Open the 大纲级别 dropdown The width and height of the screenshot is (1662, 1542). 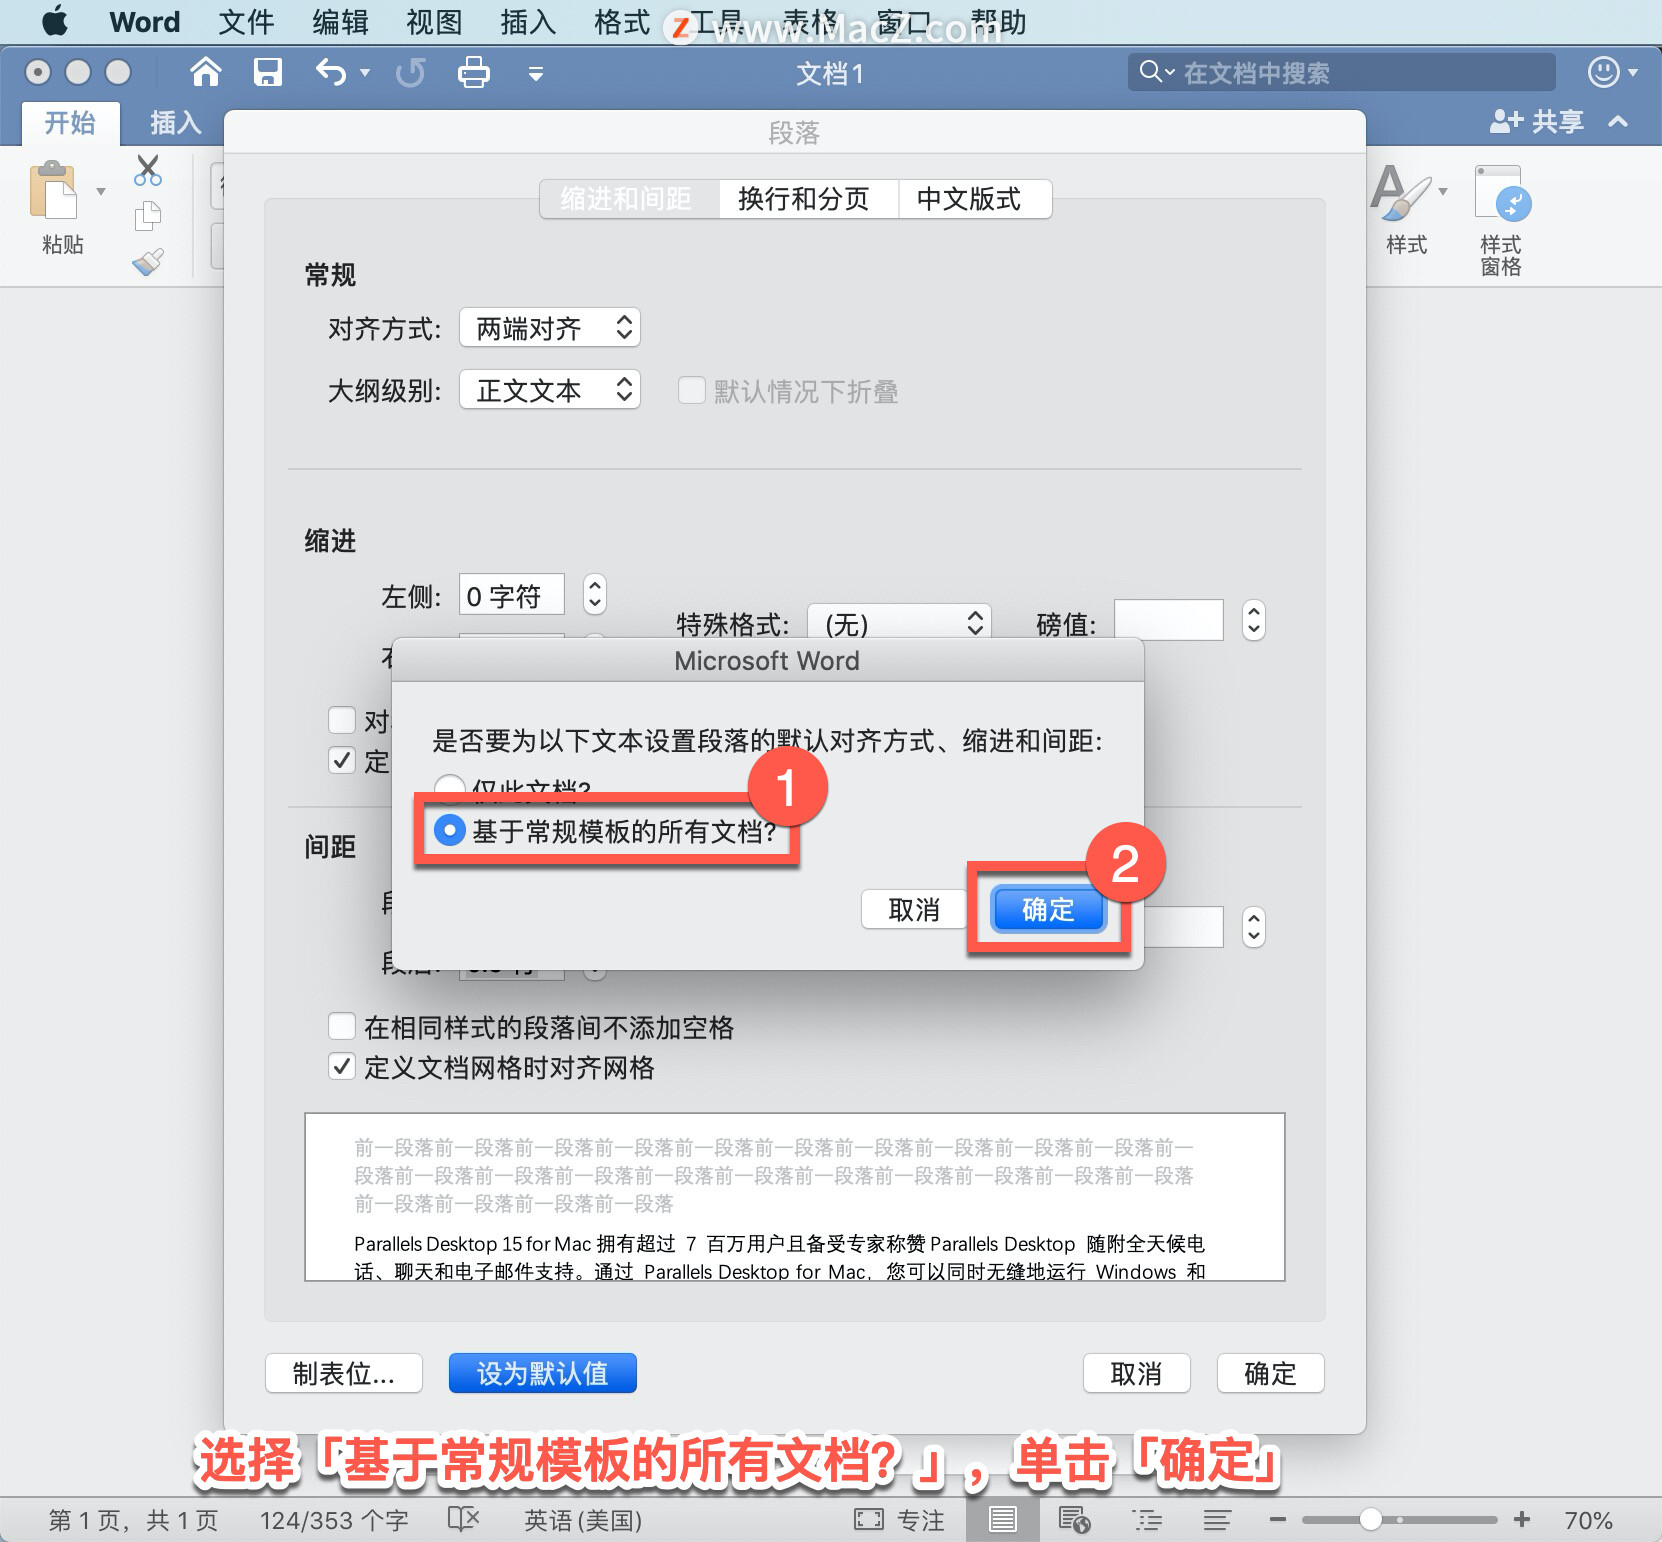[x=548, y=390]
